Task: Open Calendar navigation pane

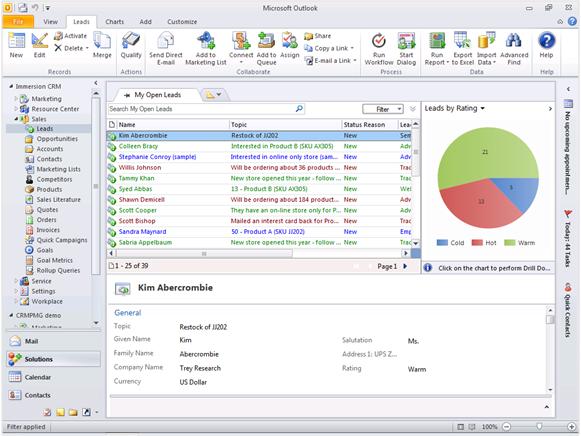Action: [53, 377]
